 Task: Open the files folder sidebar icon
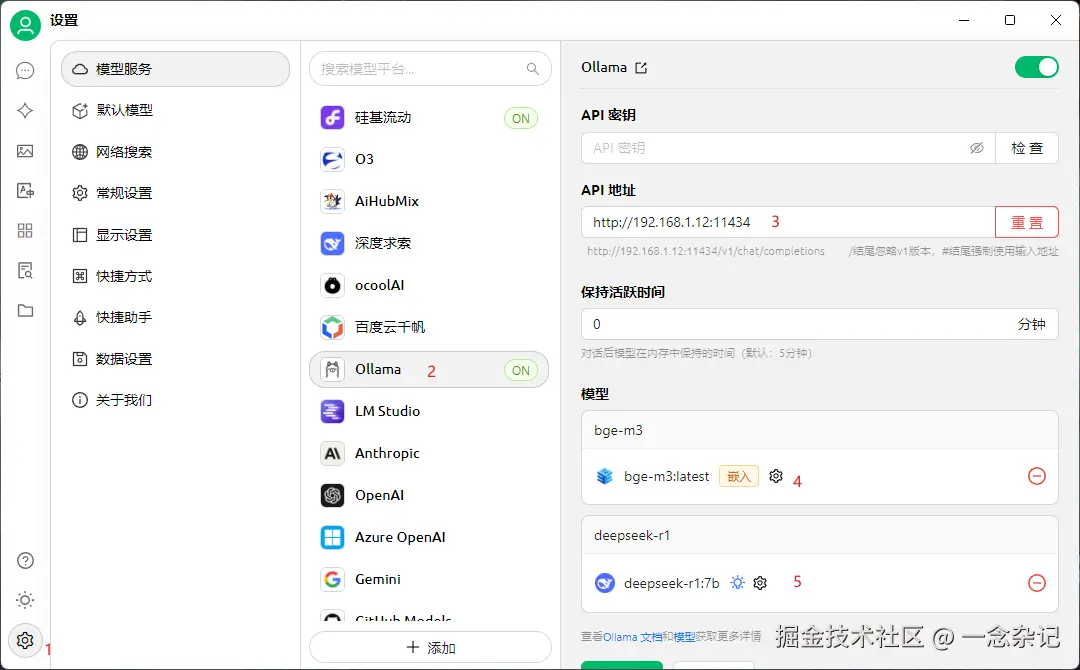click(x=25, y=311)
